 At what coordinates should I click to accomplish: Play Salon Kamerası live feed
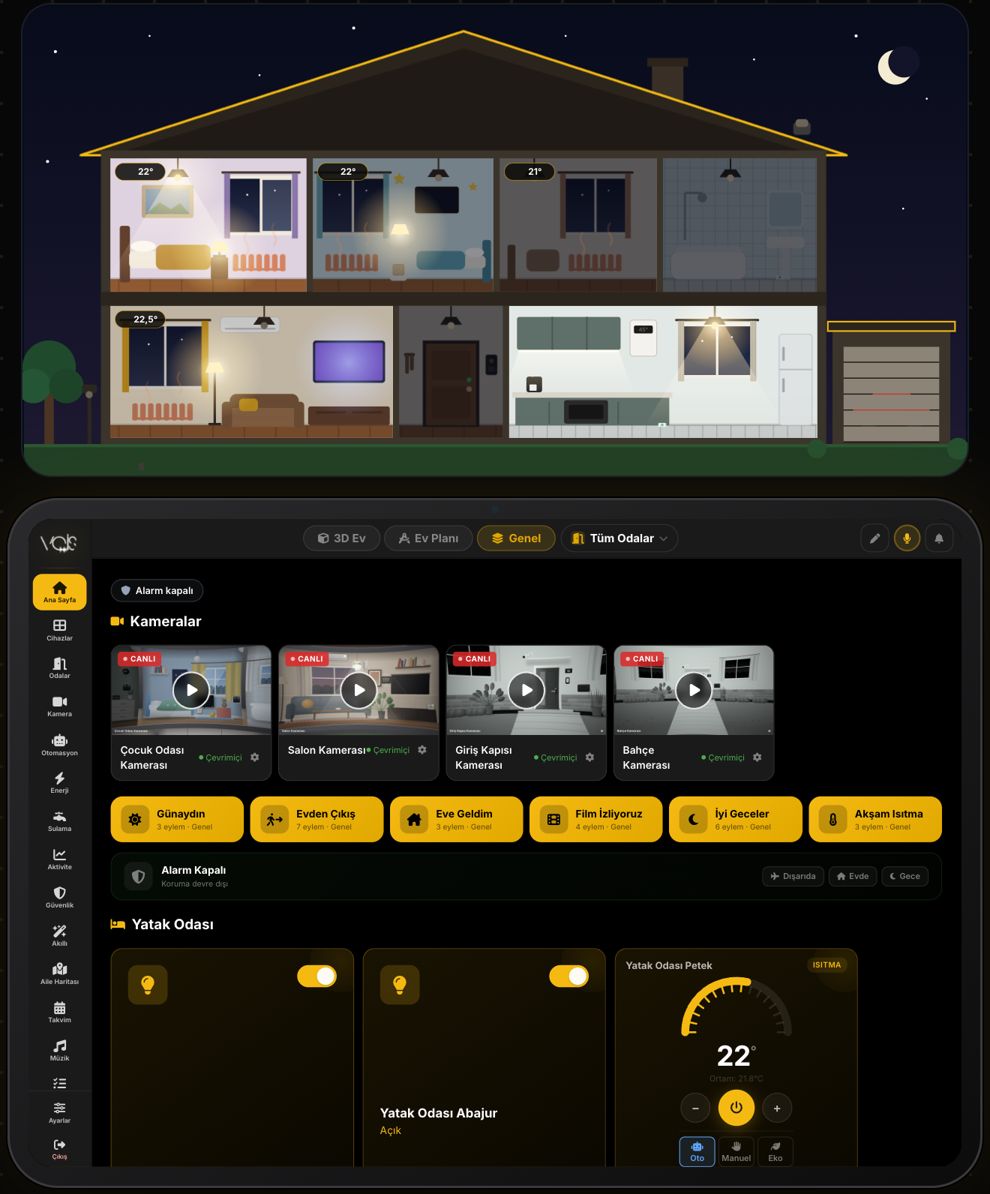tap(359, 690)
